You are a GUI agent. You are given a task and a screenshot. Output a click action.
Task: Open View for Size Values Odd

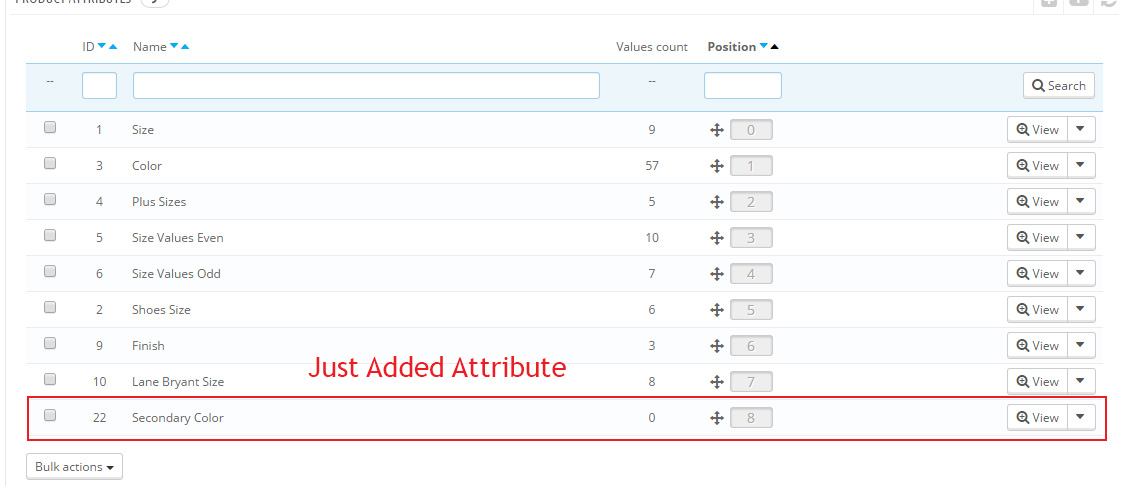1037,274
